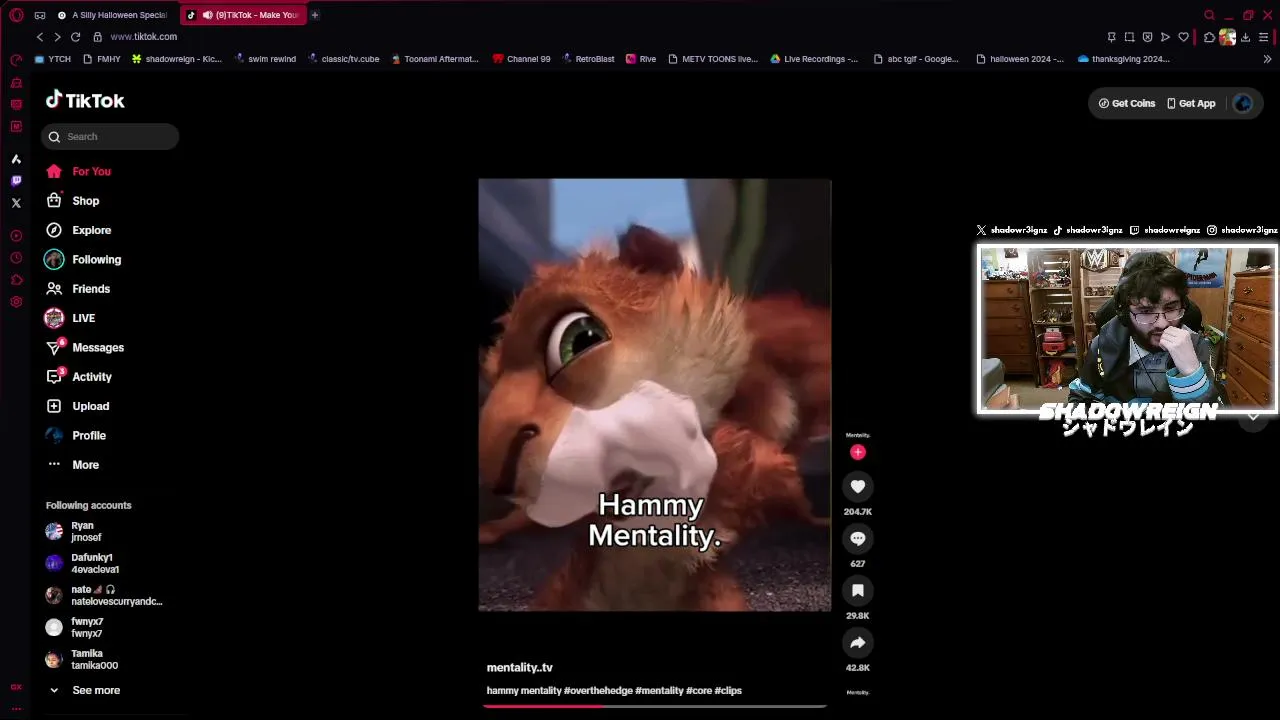This screenshot has height=720, width=1280.
Task: Open the LIVE section
Action: [70, 318]
